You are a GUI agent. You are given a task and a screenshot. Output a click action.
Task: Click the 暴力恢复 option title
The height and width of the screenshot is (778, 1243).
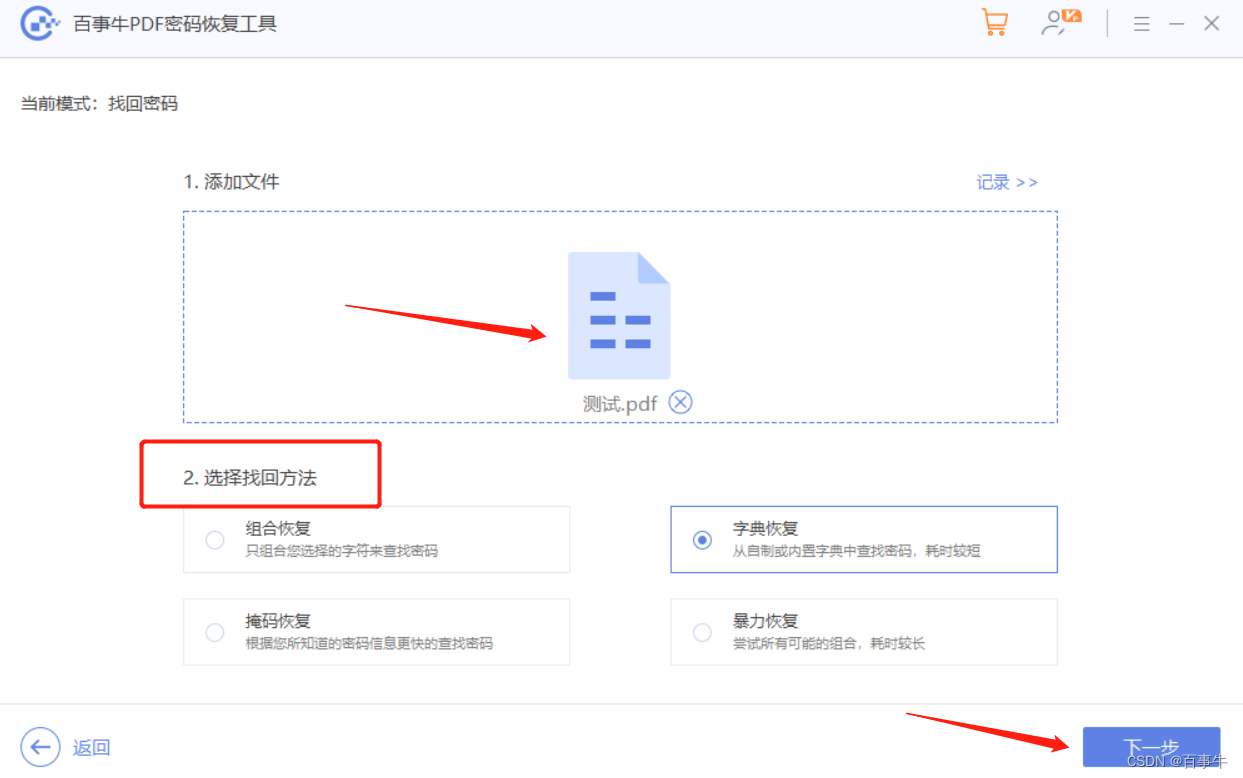tap(766, 621)
